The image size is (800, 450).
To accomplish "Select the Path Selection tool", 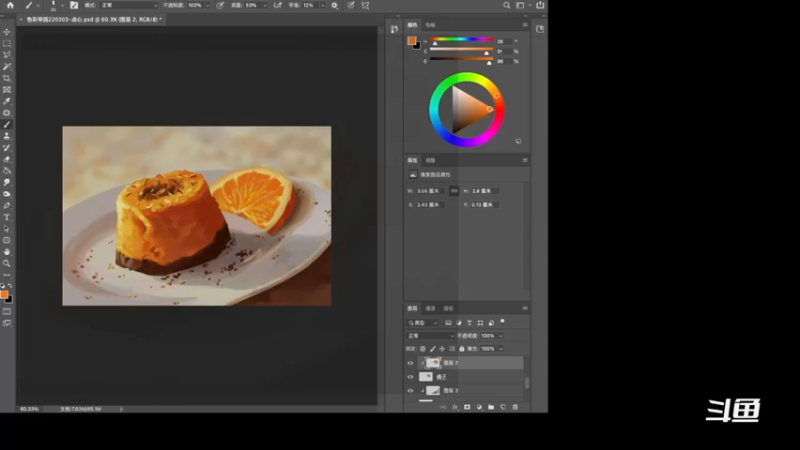I will click(x=7, y=229).
